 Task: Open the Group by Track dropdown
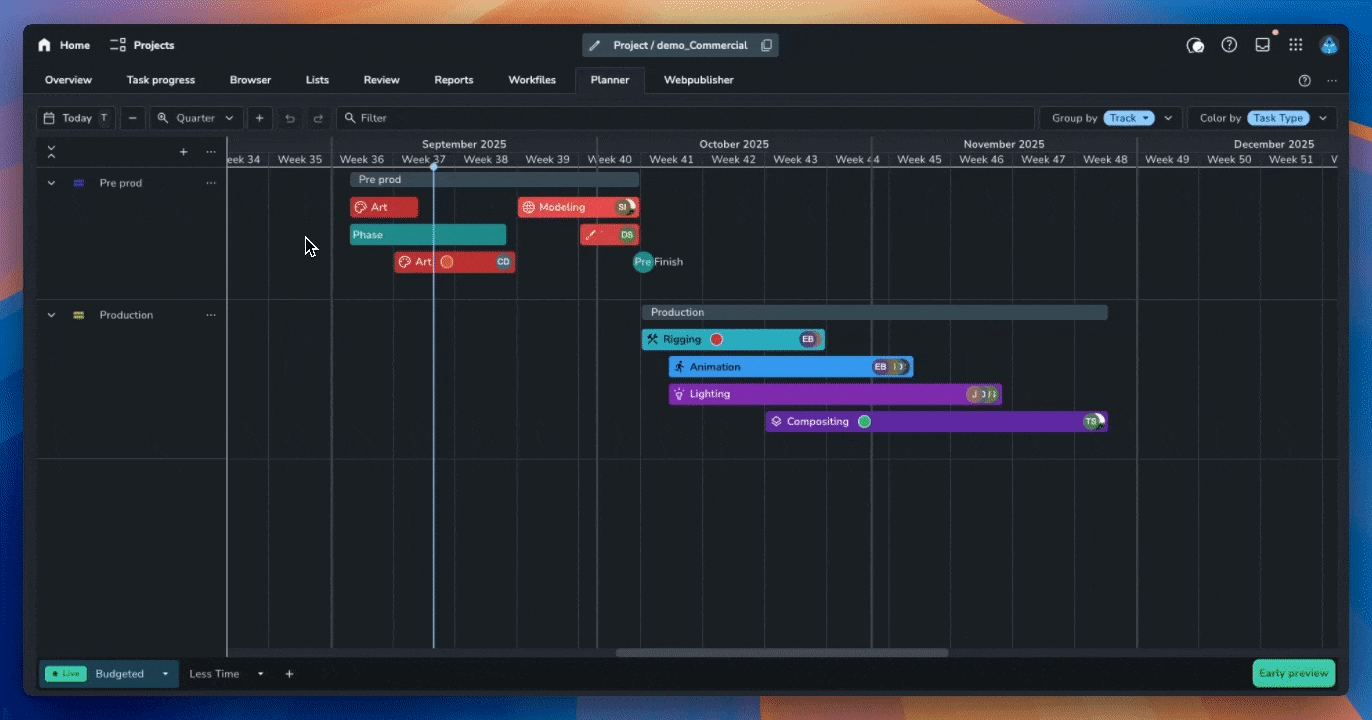coord(1129,118)
